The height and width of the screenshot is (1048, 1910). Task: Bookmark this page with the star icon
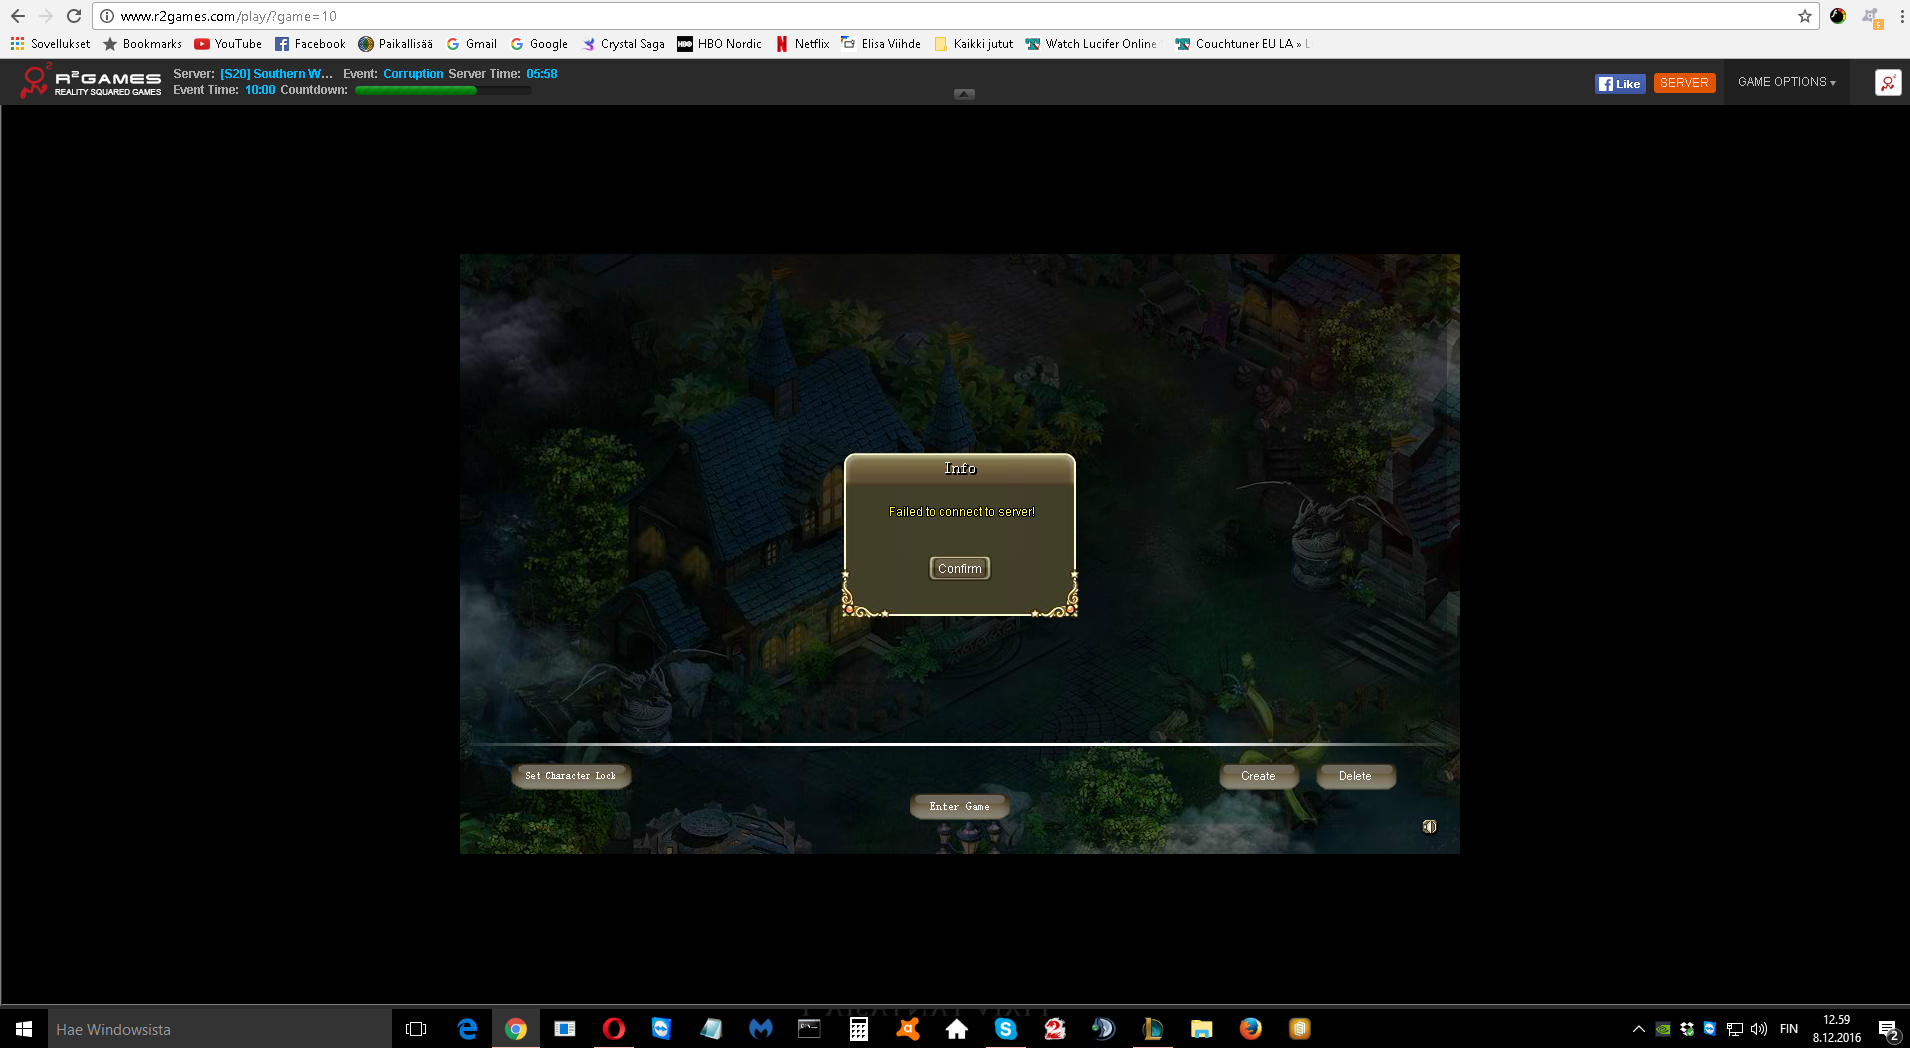click(x=1804, y=16)
